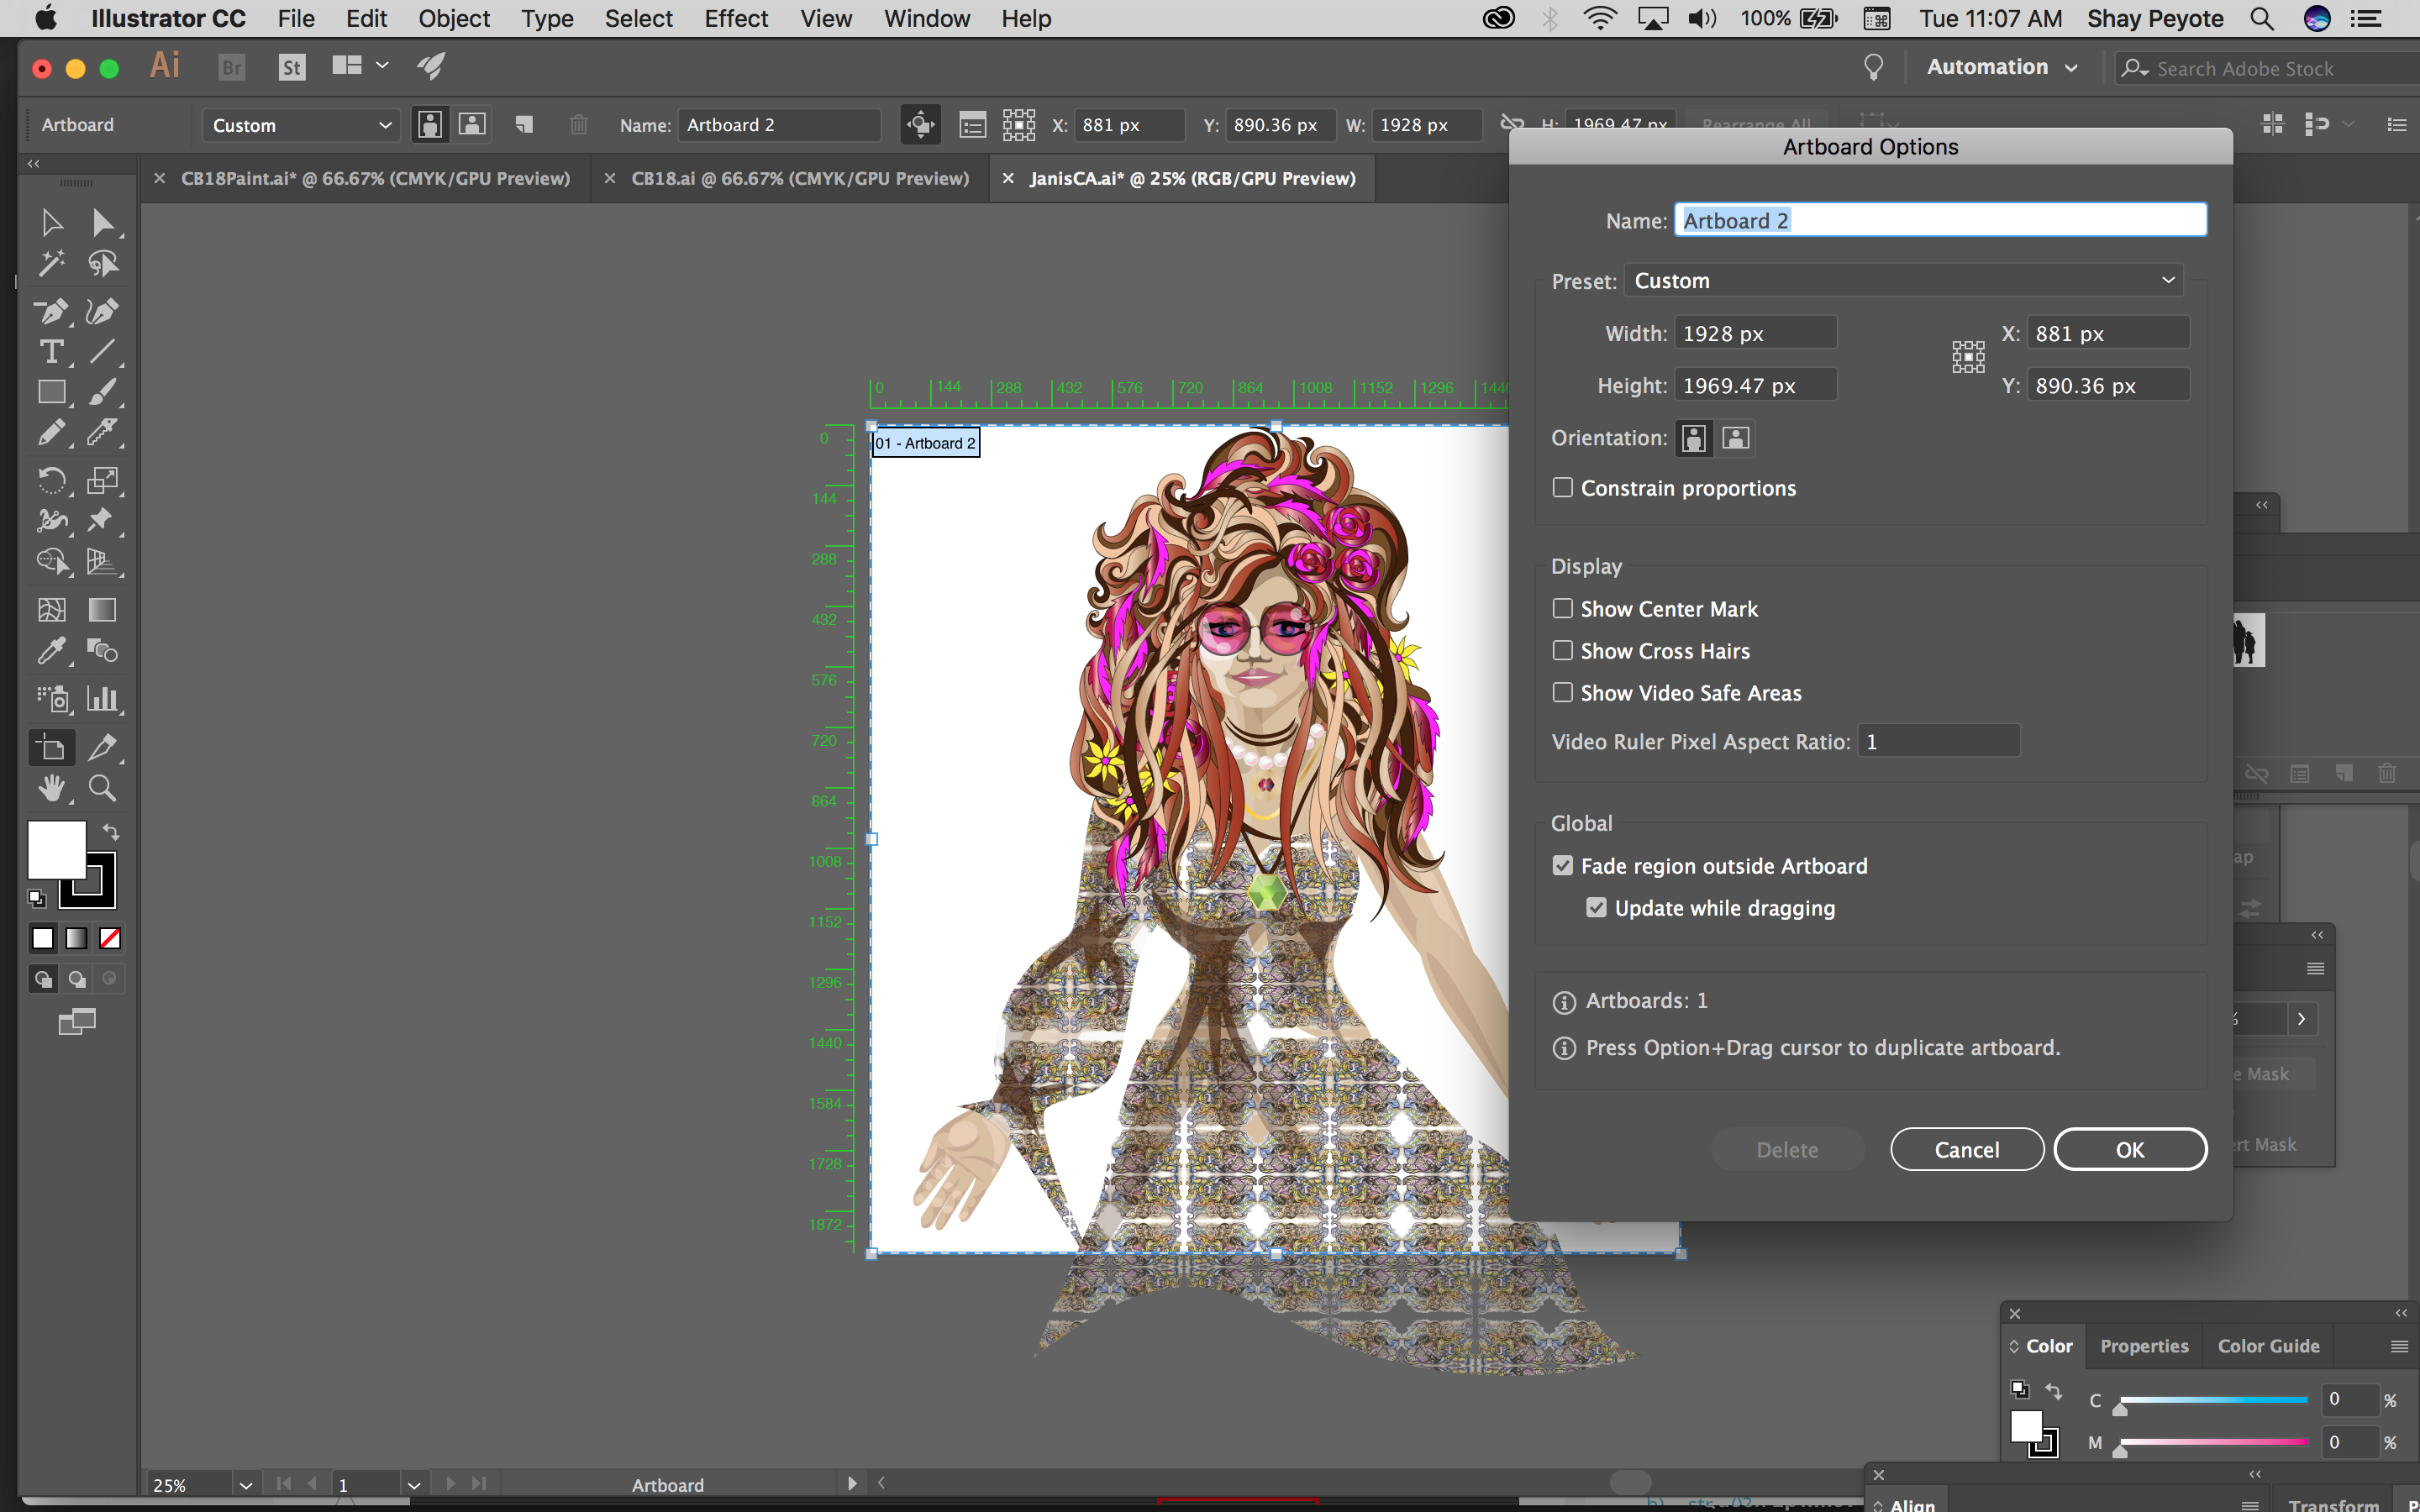Enable Show Center Mark
2420x1512 pixels.
pyautogui.click(x=1563, y=608)
